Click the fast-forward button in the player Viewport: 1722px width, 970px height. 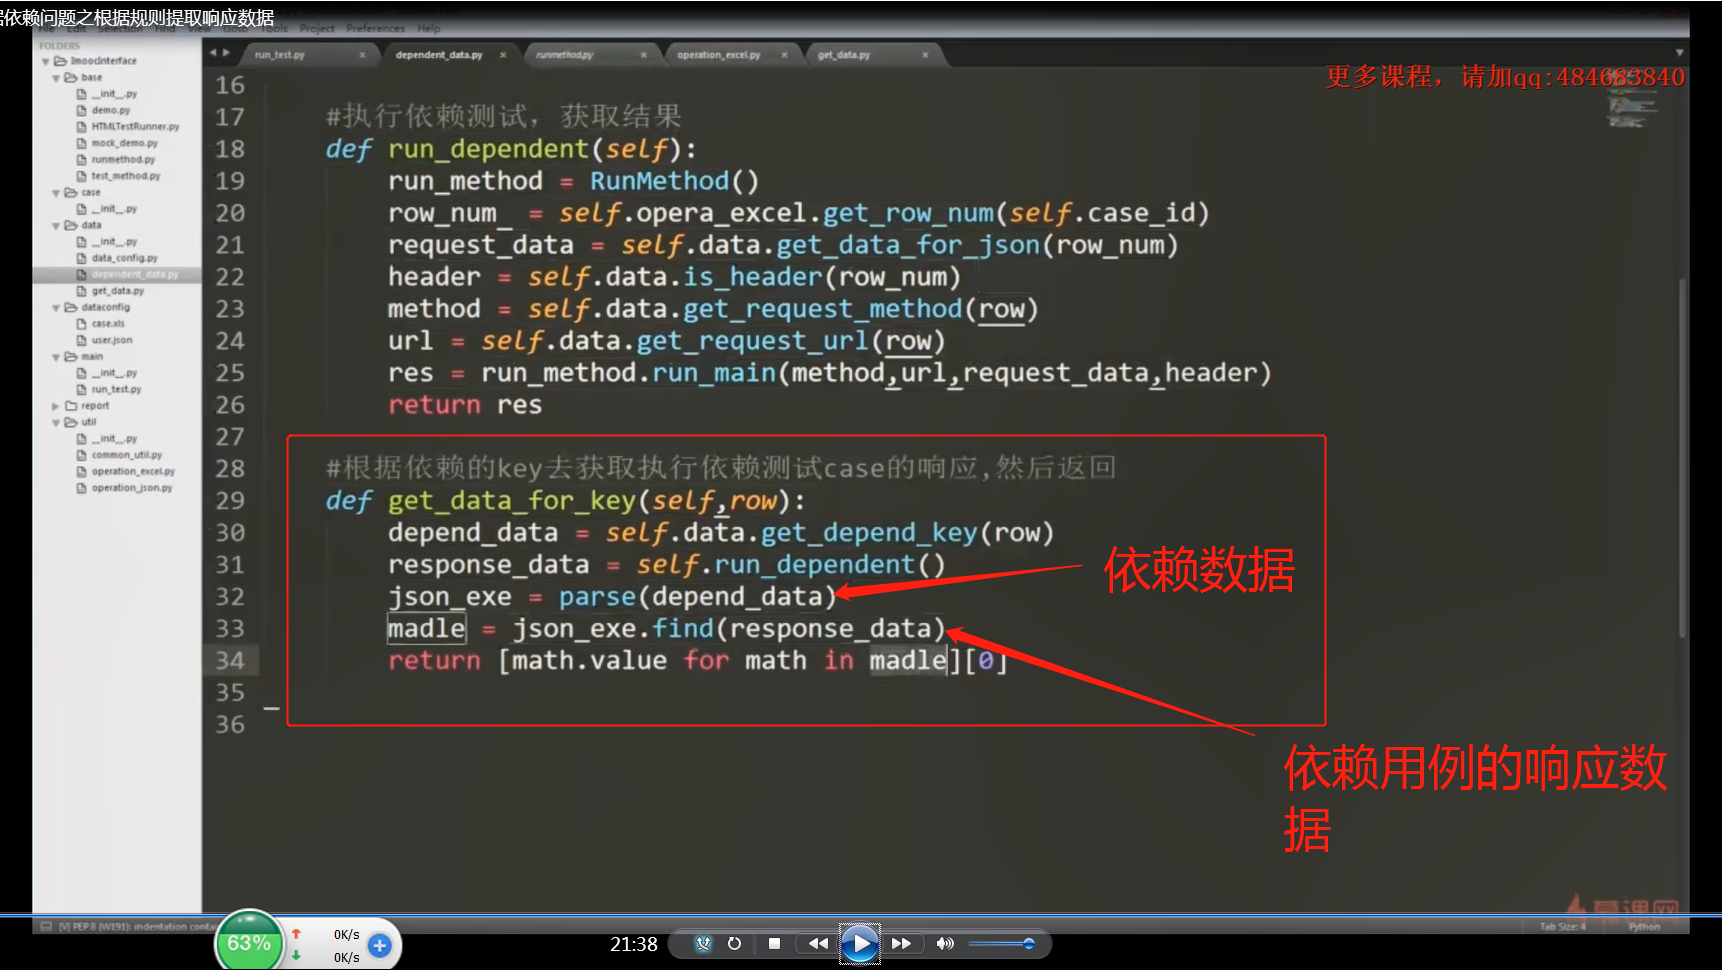(901, 943)
